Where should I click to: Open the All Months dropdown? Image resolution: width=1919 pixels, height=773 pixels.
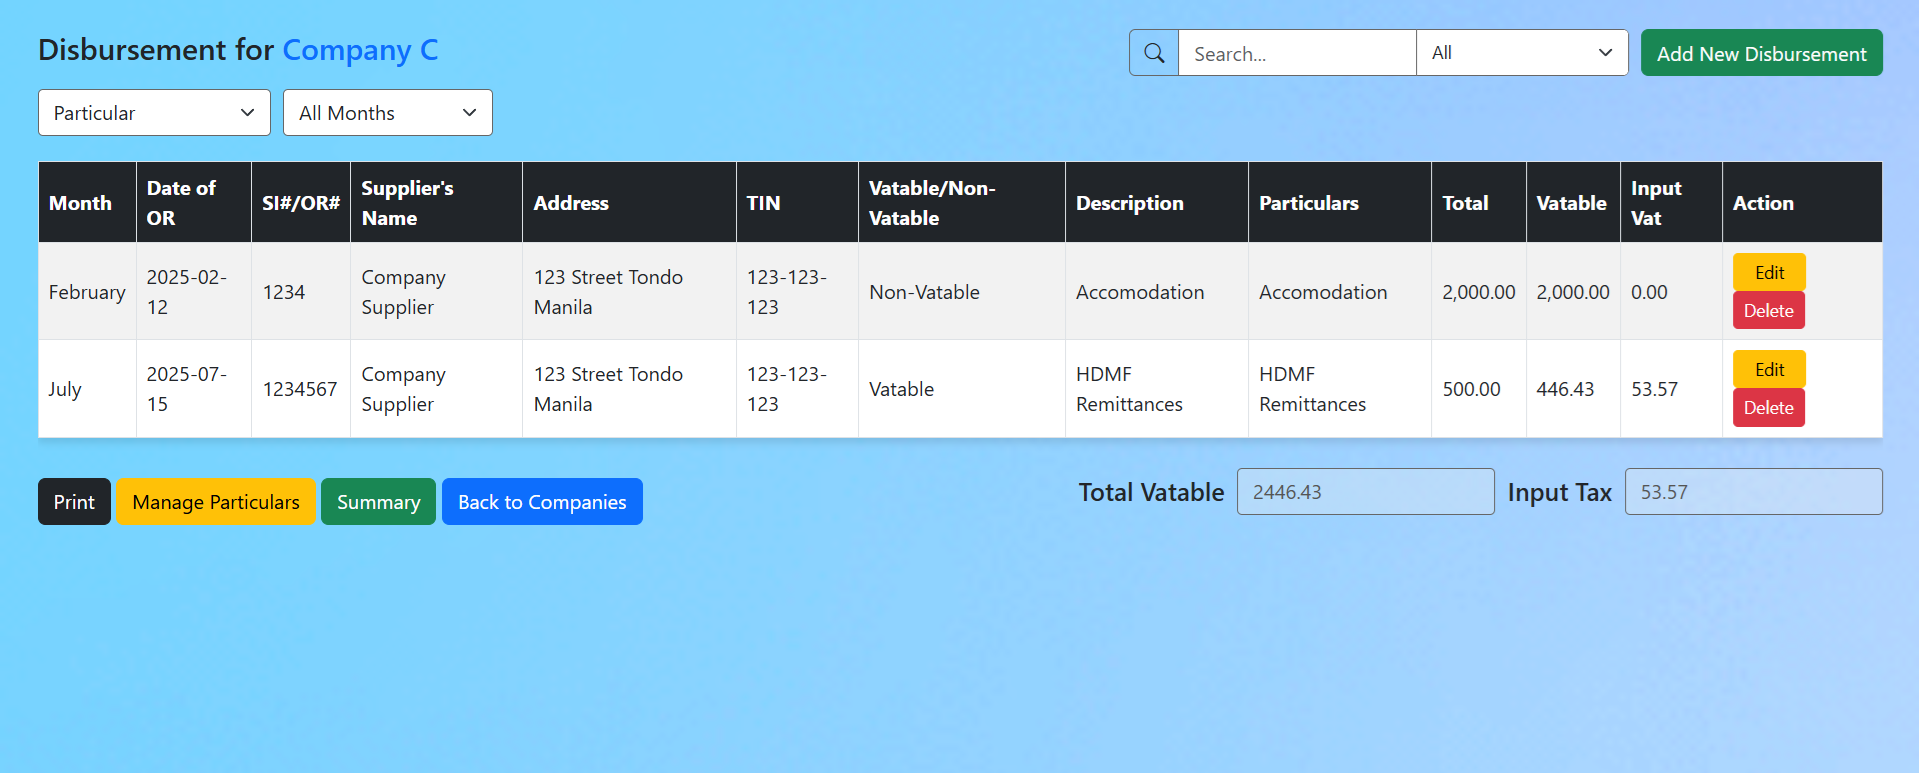(387, 113)
